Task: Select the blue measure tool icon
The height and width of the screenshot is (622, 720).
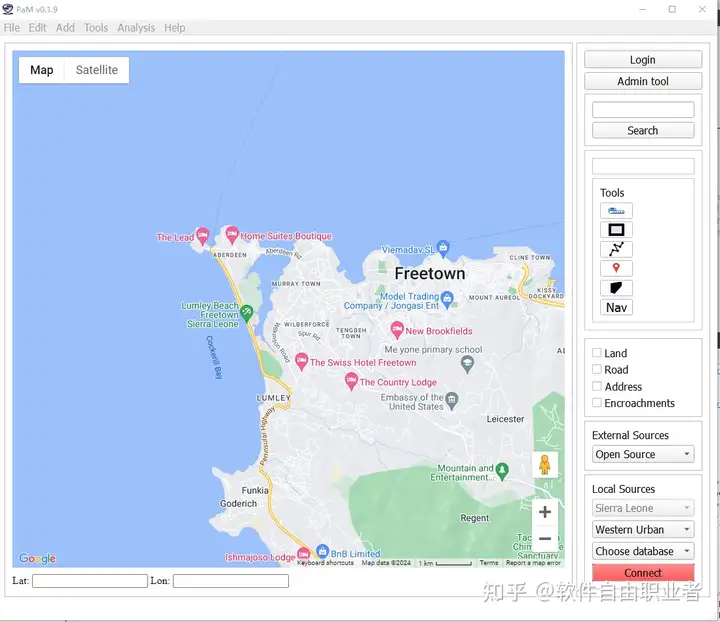Action: (x=616, y=211)
